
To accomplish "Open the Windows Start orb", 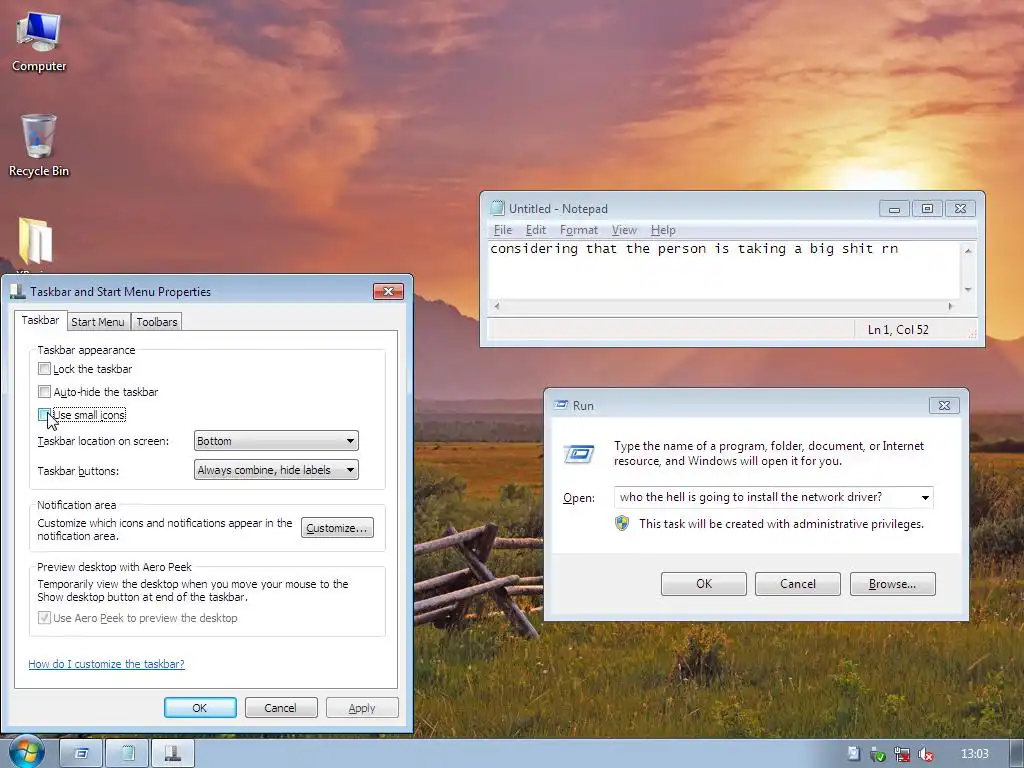I will tap(25, 752).
